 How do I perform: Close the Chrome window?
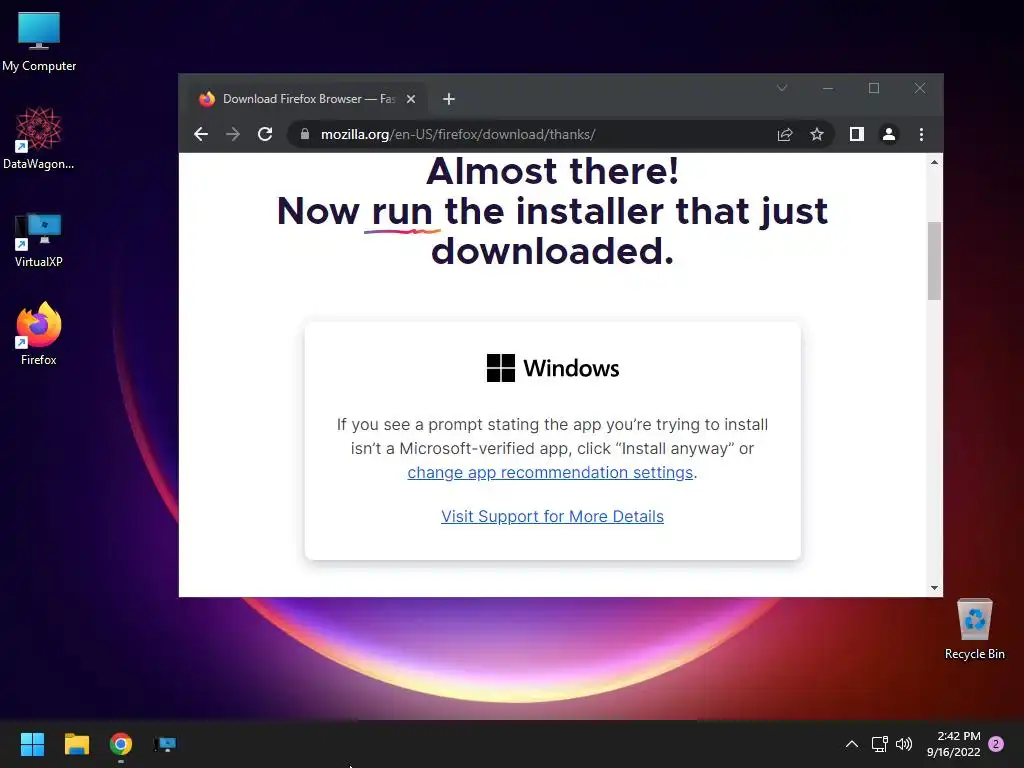coord(920,88)
